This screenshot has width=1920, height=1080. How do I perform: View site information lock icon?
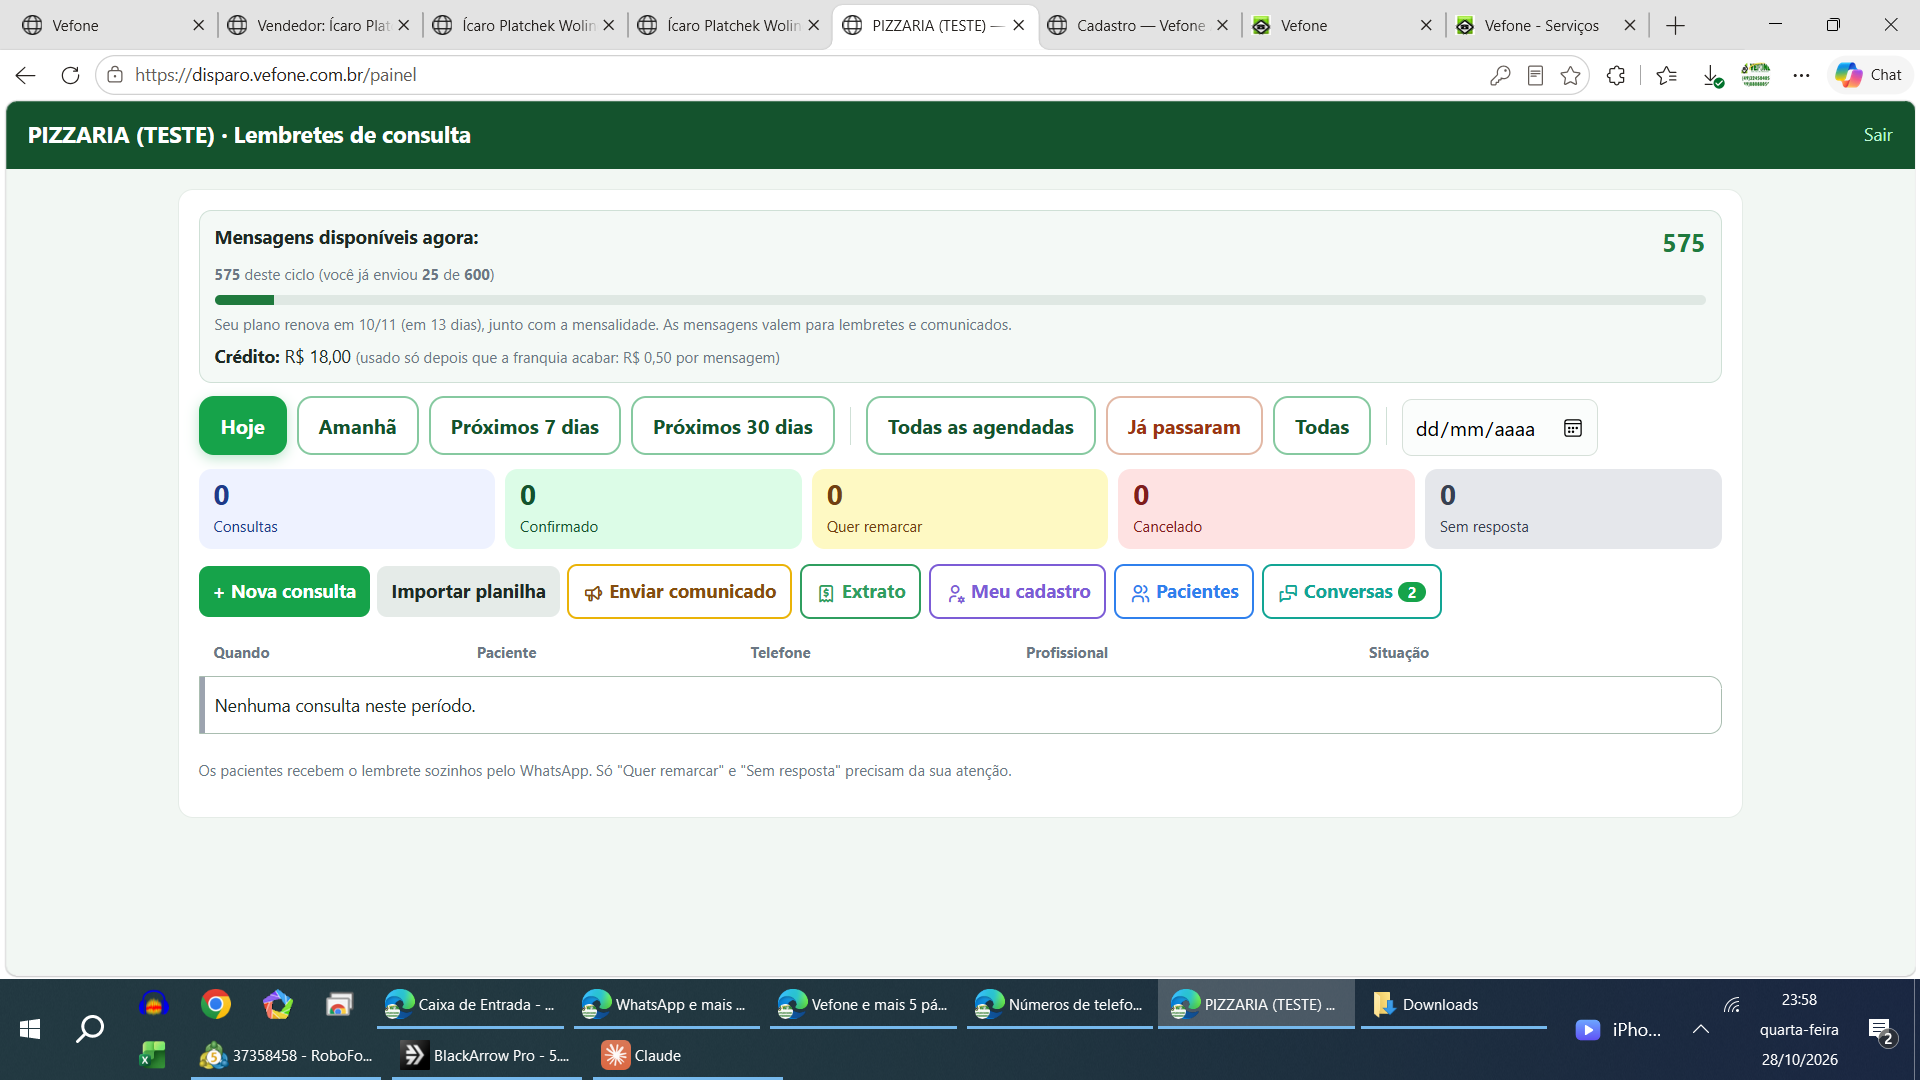coord(115,75)
